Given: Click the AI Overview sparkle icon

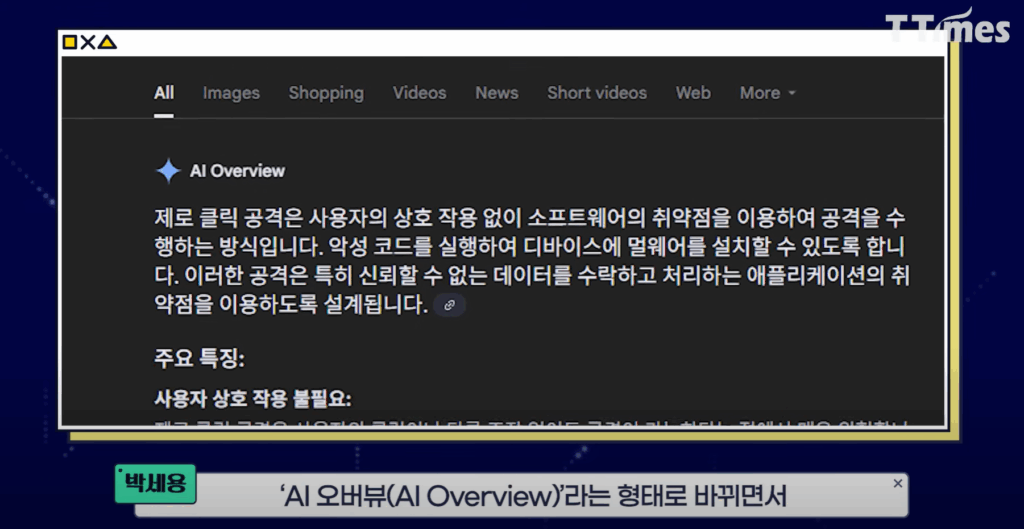Looking at the screenshot, I should click(168, 171).
